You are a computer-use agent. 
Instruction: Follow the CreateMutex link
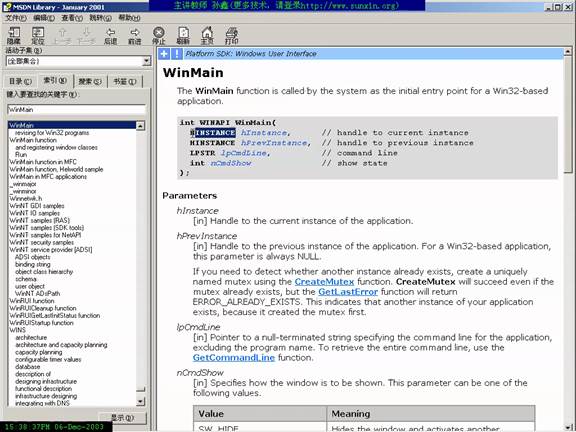pos(324,282)
